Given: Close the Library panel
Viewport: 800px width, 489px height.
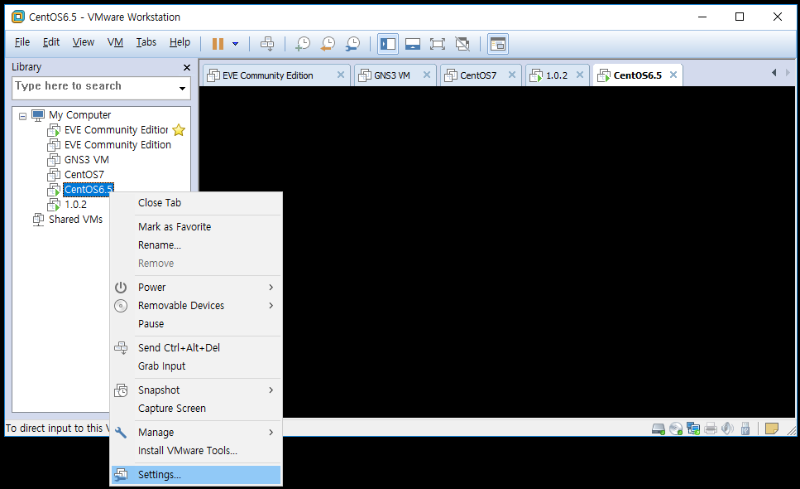Looking at the screenshot, I should (187, 67).
